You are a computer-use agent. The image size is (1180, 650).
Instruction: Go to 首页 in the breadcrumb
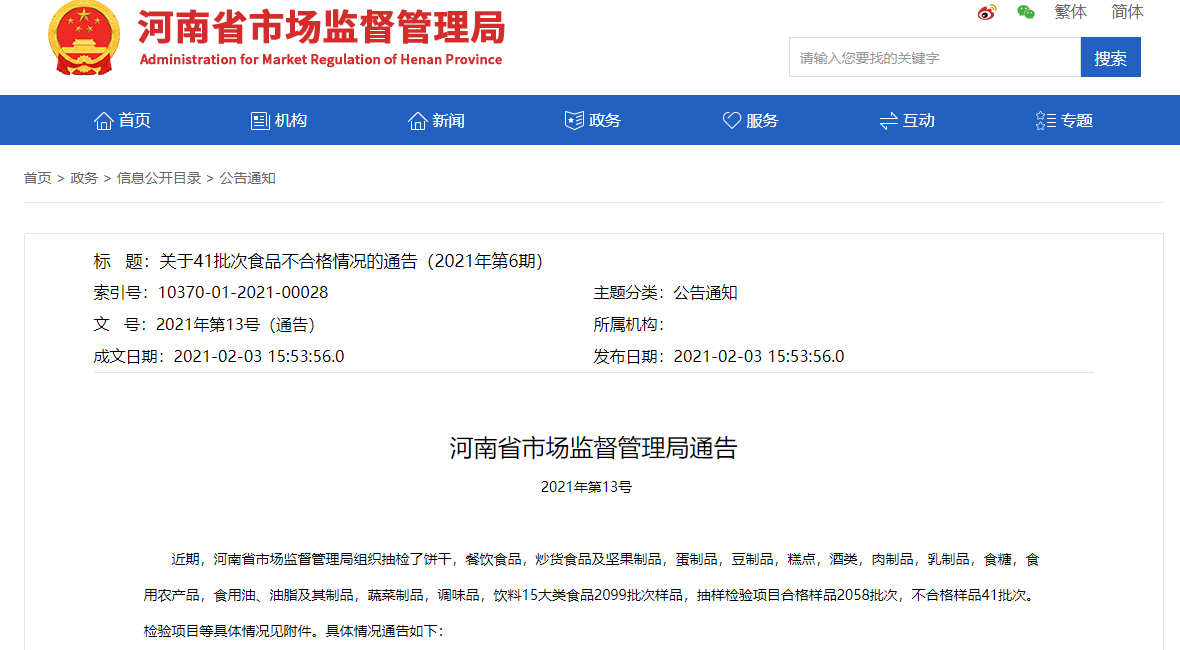point(38,178)
